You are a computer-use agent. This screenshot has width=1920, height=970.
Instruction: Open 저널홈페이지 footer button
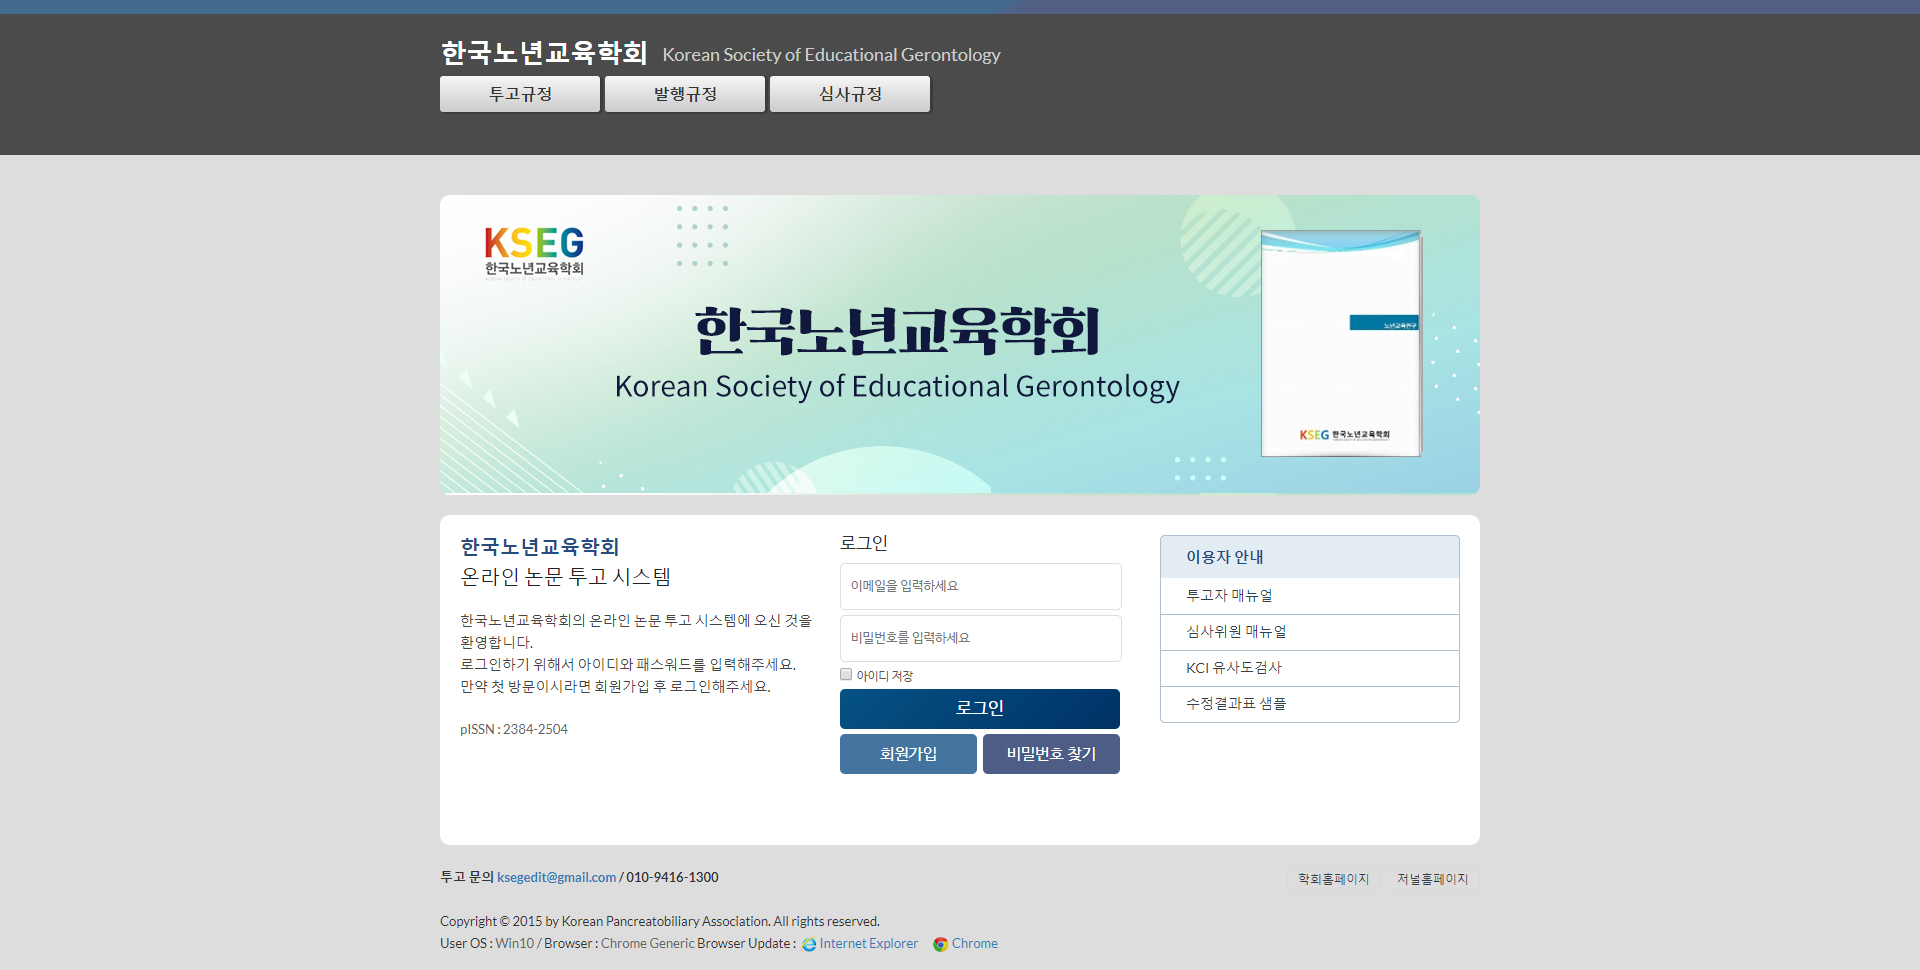point(1432,879)
